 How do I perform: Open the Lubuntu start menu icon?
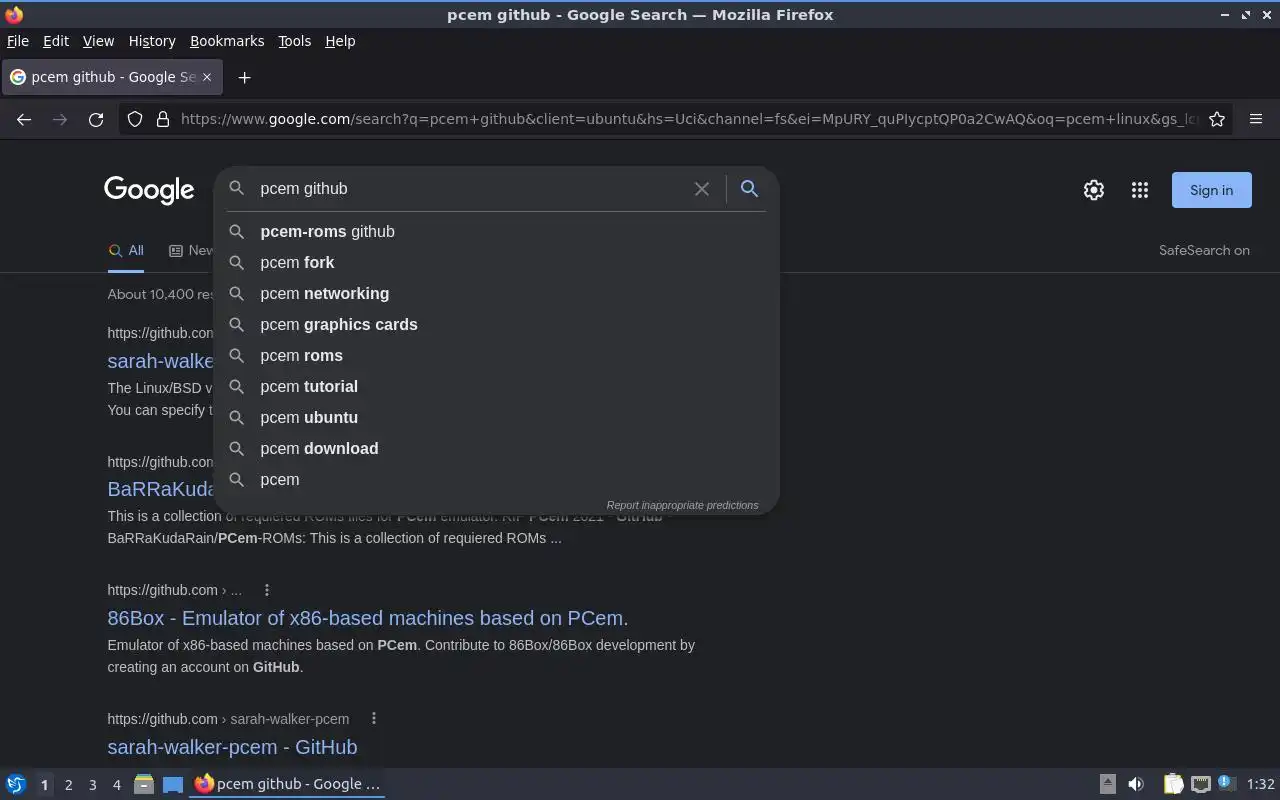pyautogui.click(x=16, y=784)
